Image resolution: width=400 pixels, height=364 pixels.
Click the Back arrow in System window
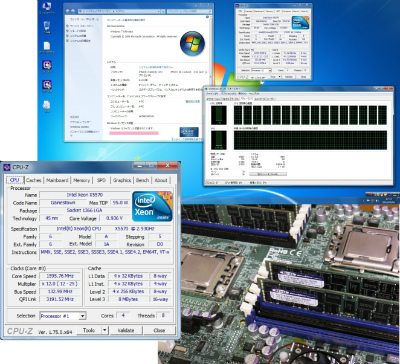point(68,12)
